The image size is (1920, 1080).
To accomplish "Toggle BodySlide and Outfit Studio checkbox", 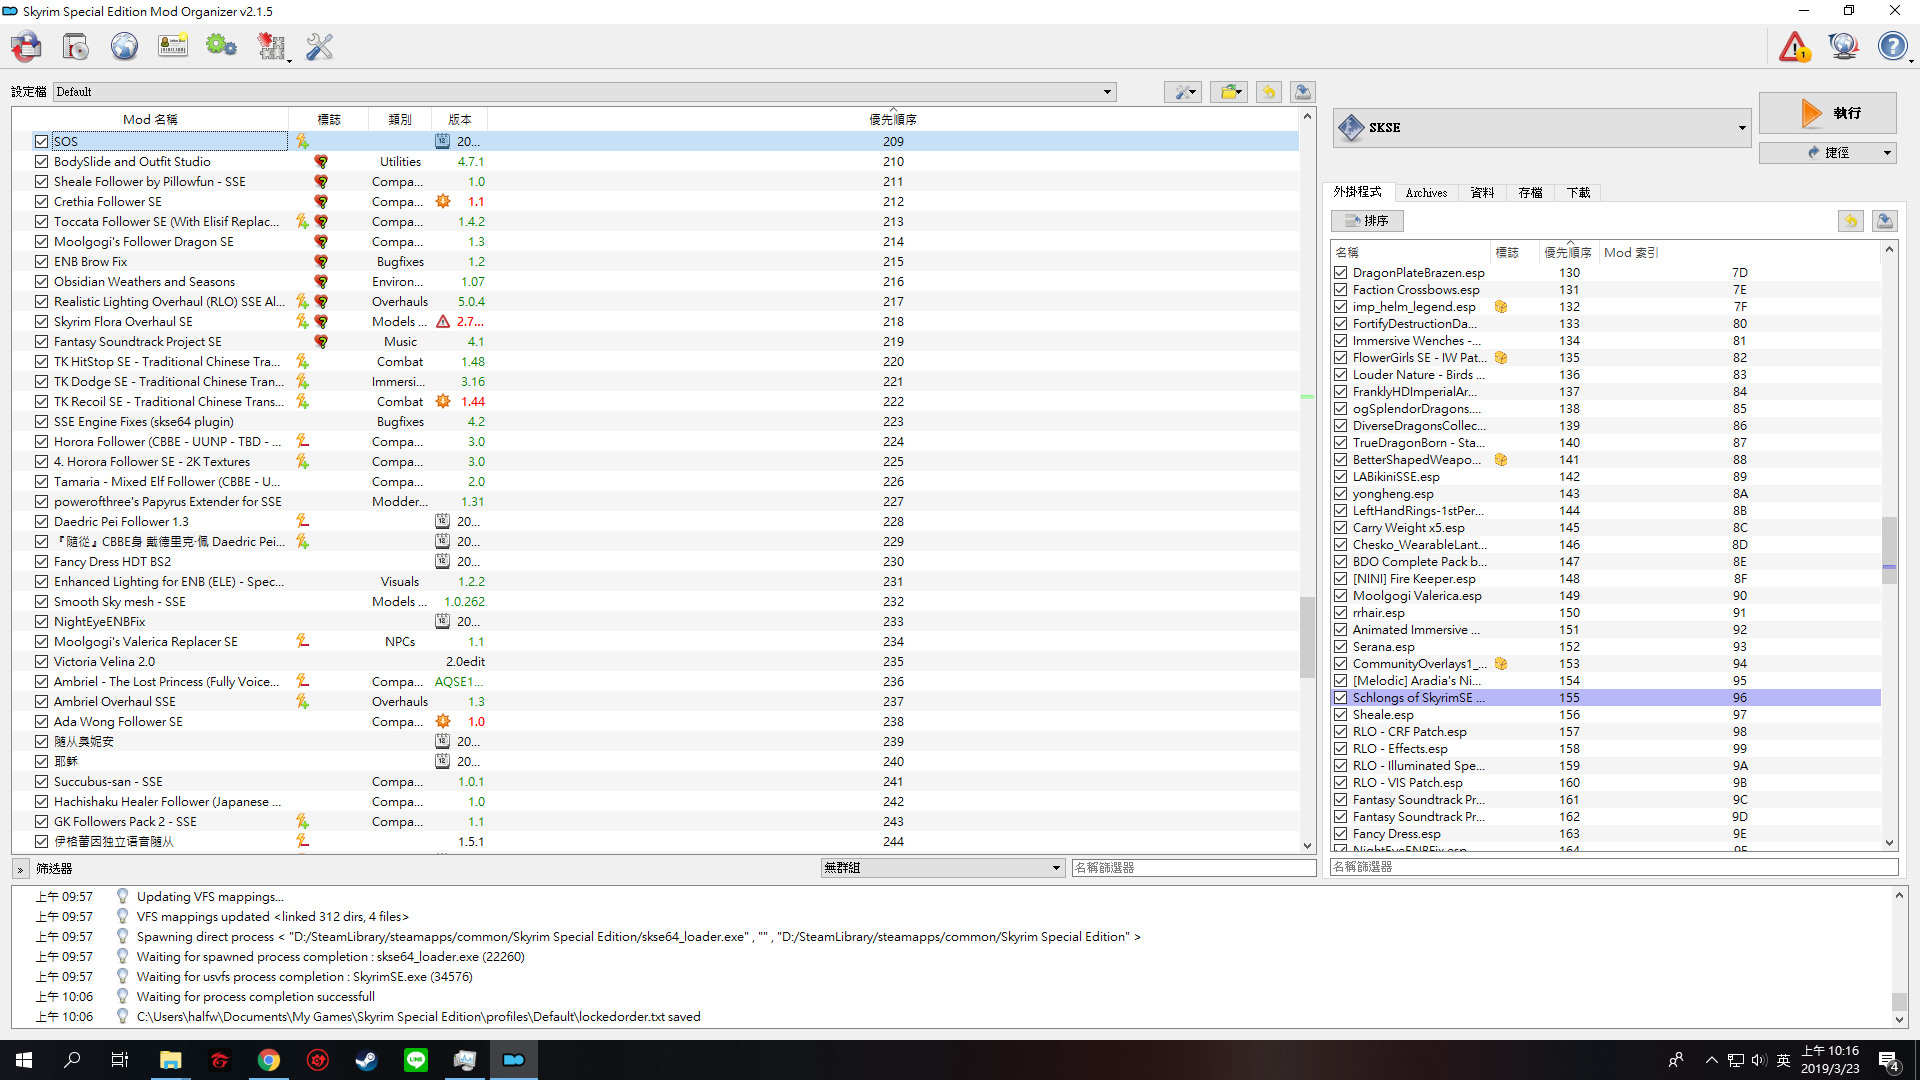I will pyautogui.click(x=41, y=162).
